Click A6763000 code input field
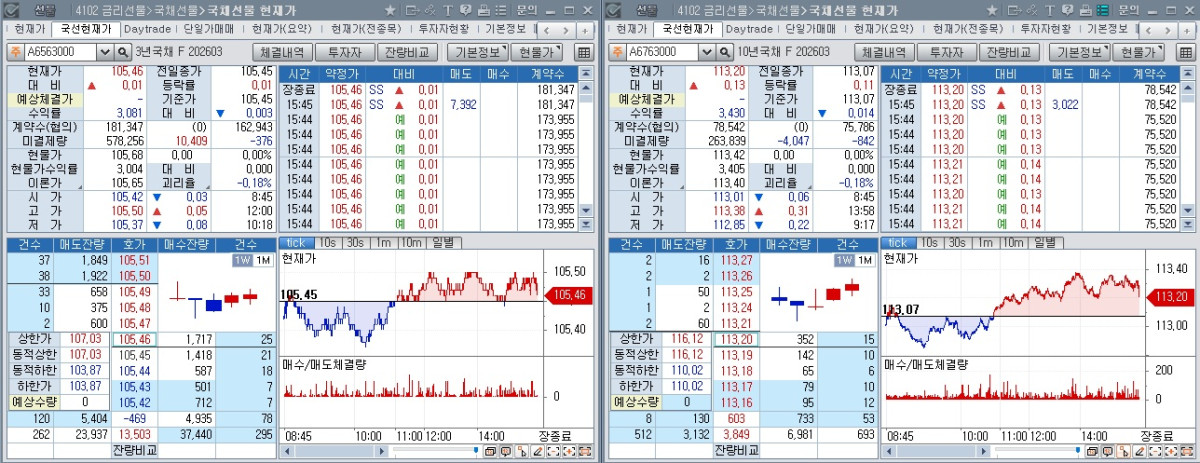Viewport: 1200px width, 463px height. point(662,52)
